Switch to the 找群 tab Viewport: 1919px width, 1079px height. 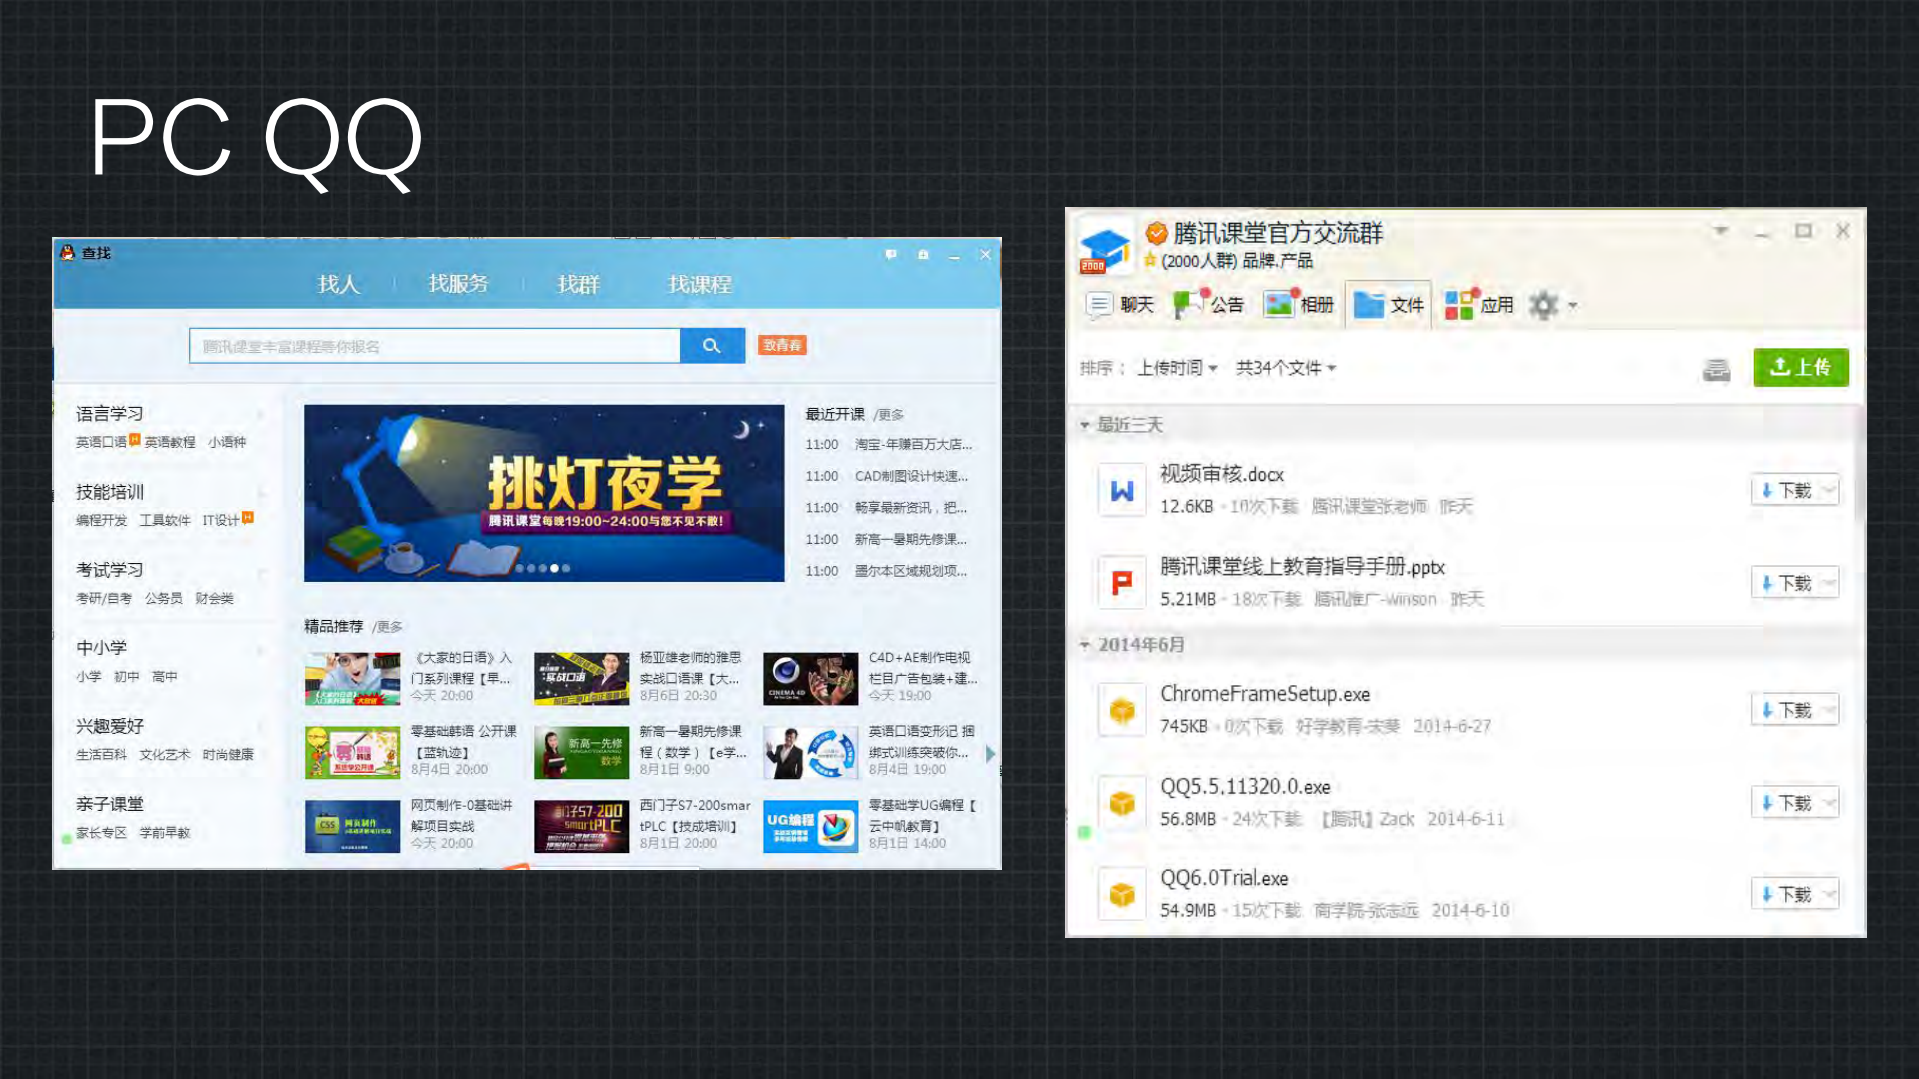point(580,284)
